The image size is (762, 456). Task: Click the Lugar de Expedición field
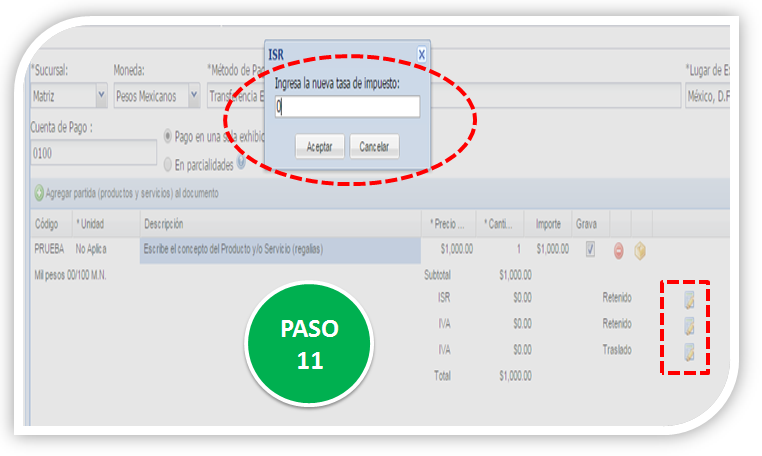(708, 96)
